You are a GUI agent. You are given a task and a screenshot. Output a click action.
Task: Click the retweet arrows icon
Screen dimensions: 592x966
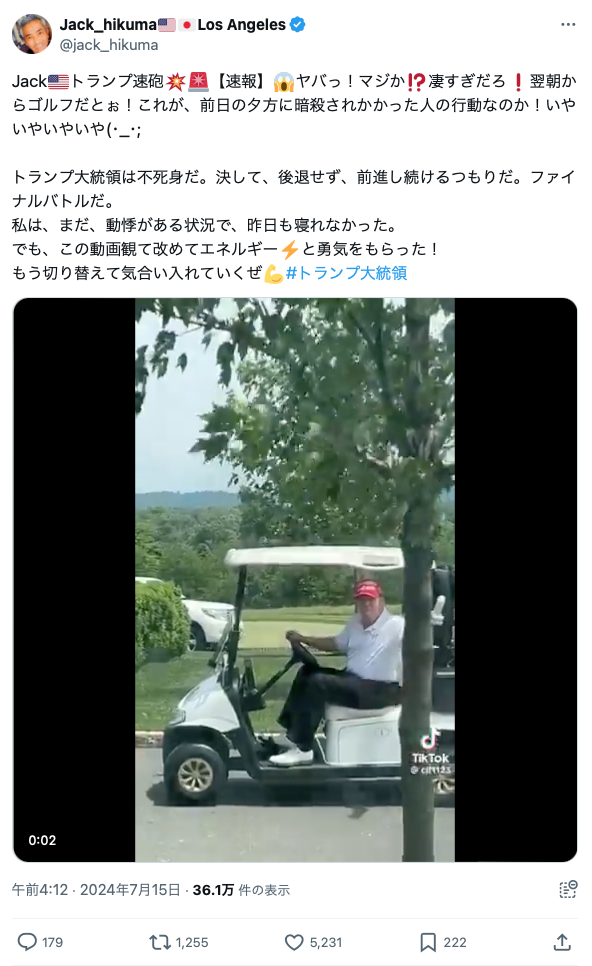159,941
